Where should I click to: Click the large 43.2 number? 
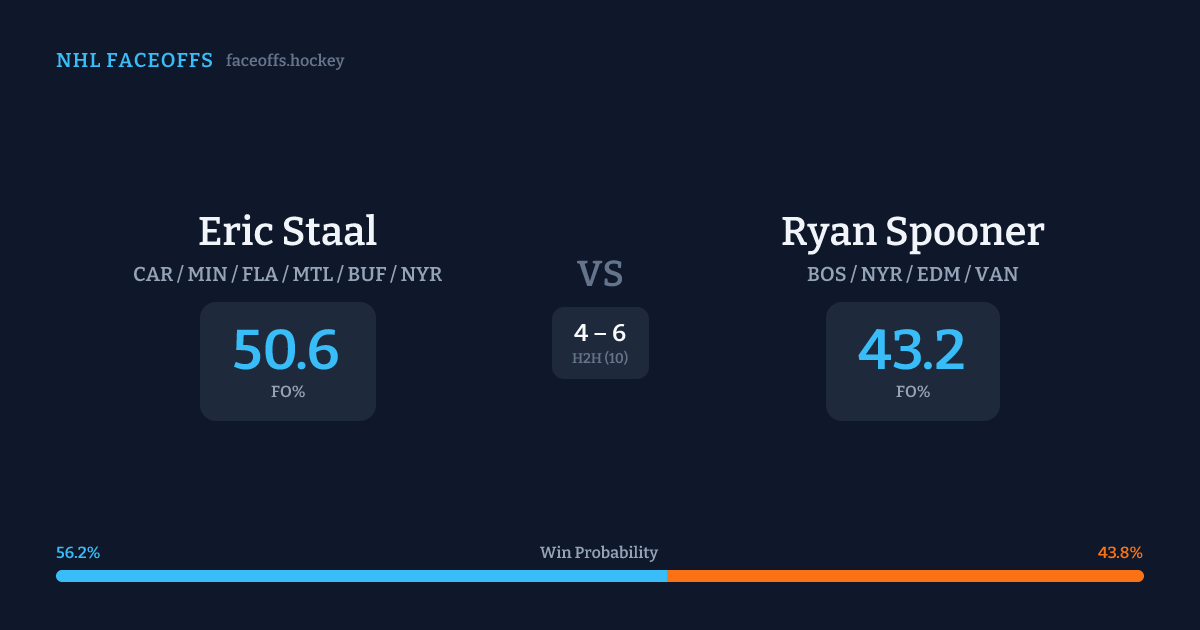coord(912,350)
